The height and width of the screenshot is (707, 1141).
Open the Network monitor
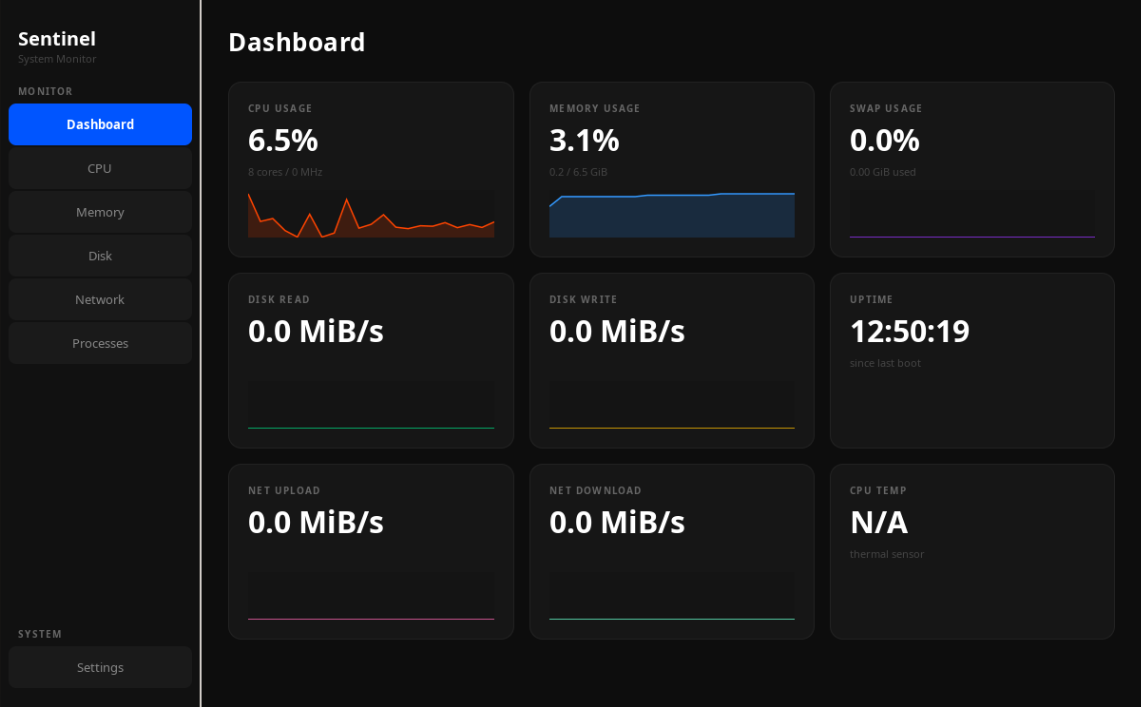pos(100,299)
